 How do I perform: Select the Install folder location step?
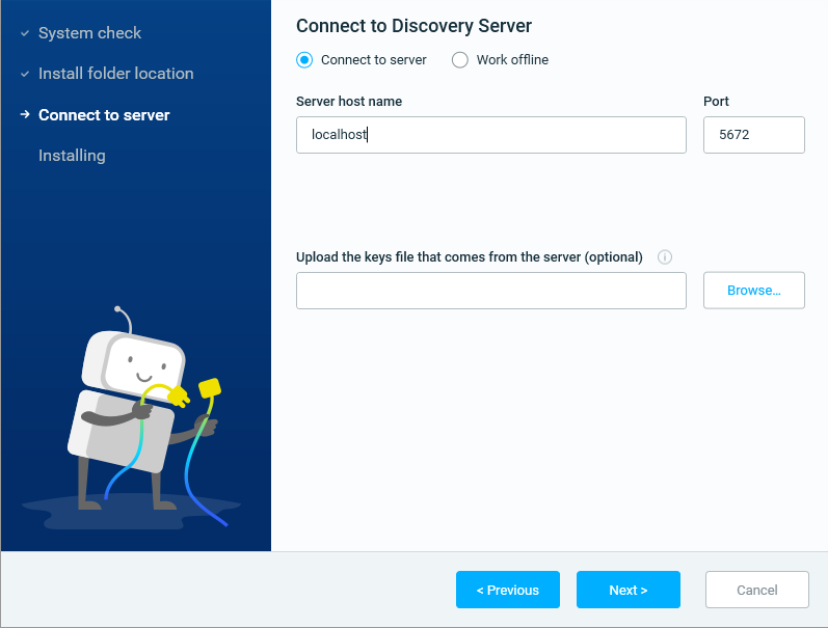(x=116, y=73)
